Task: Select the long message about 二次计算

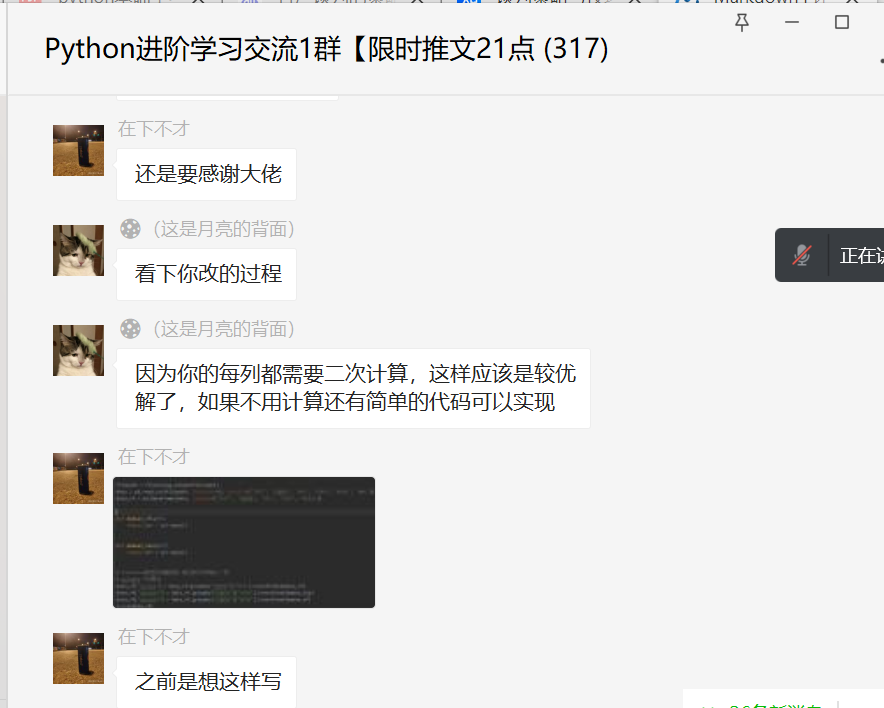Action: coord(353,388)
